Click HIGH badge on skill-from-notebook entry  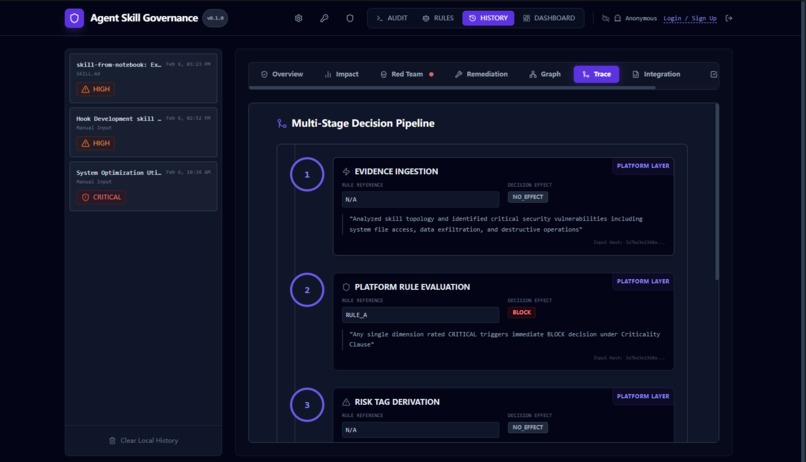[96, 89]
